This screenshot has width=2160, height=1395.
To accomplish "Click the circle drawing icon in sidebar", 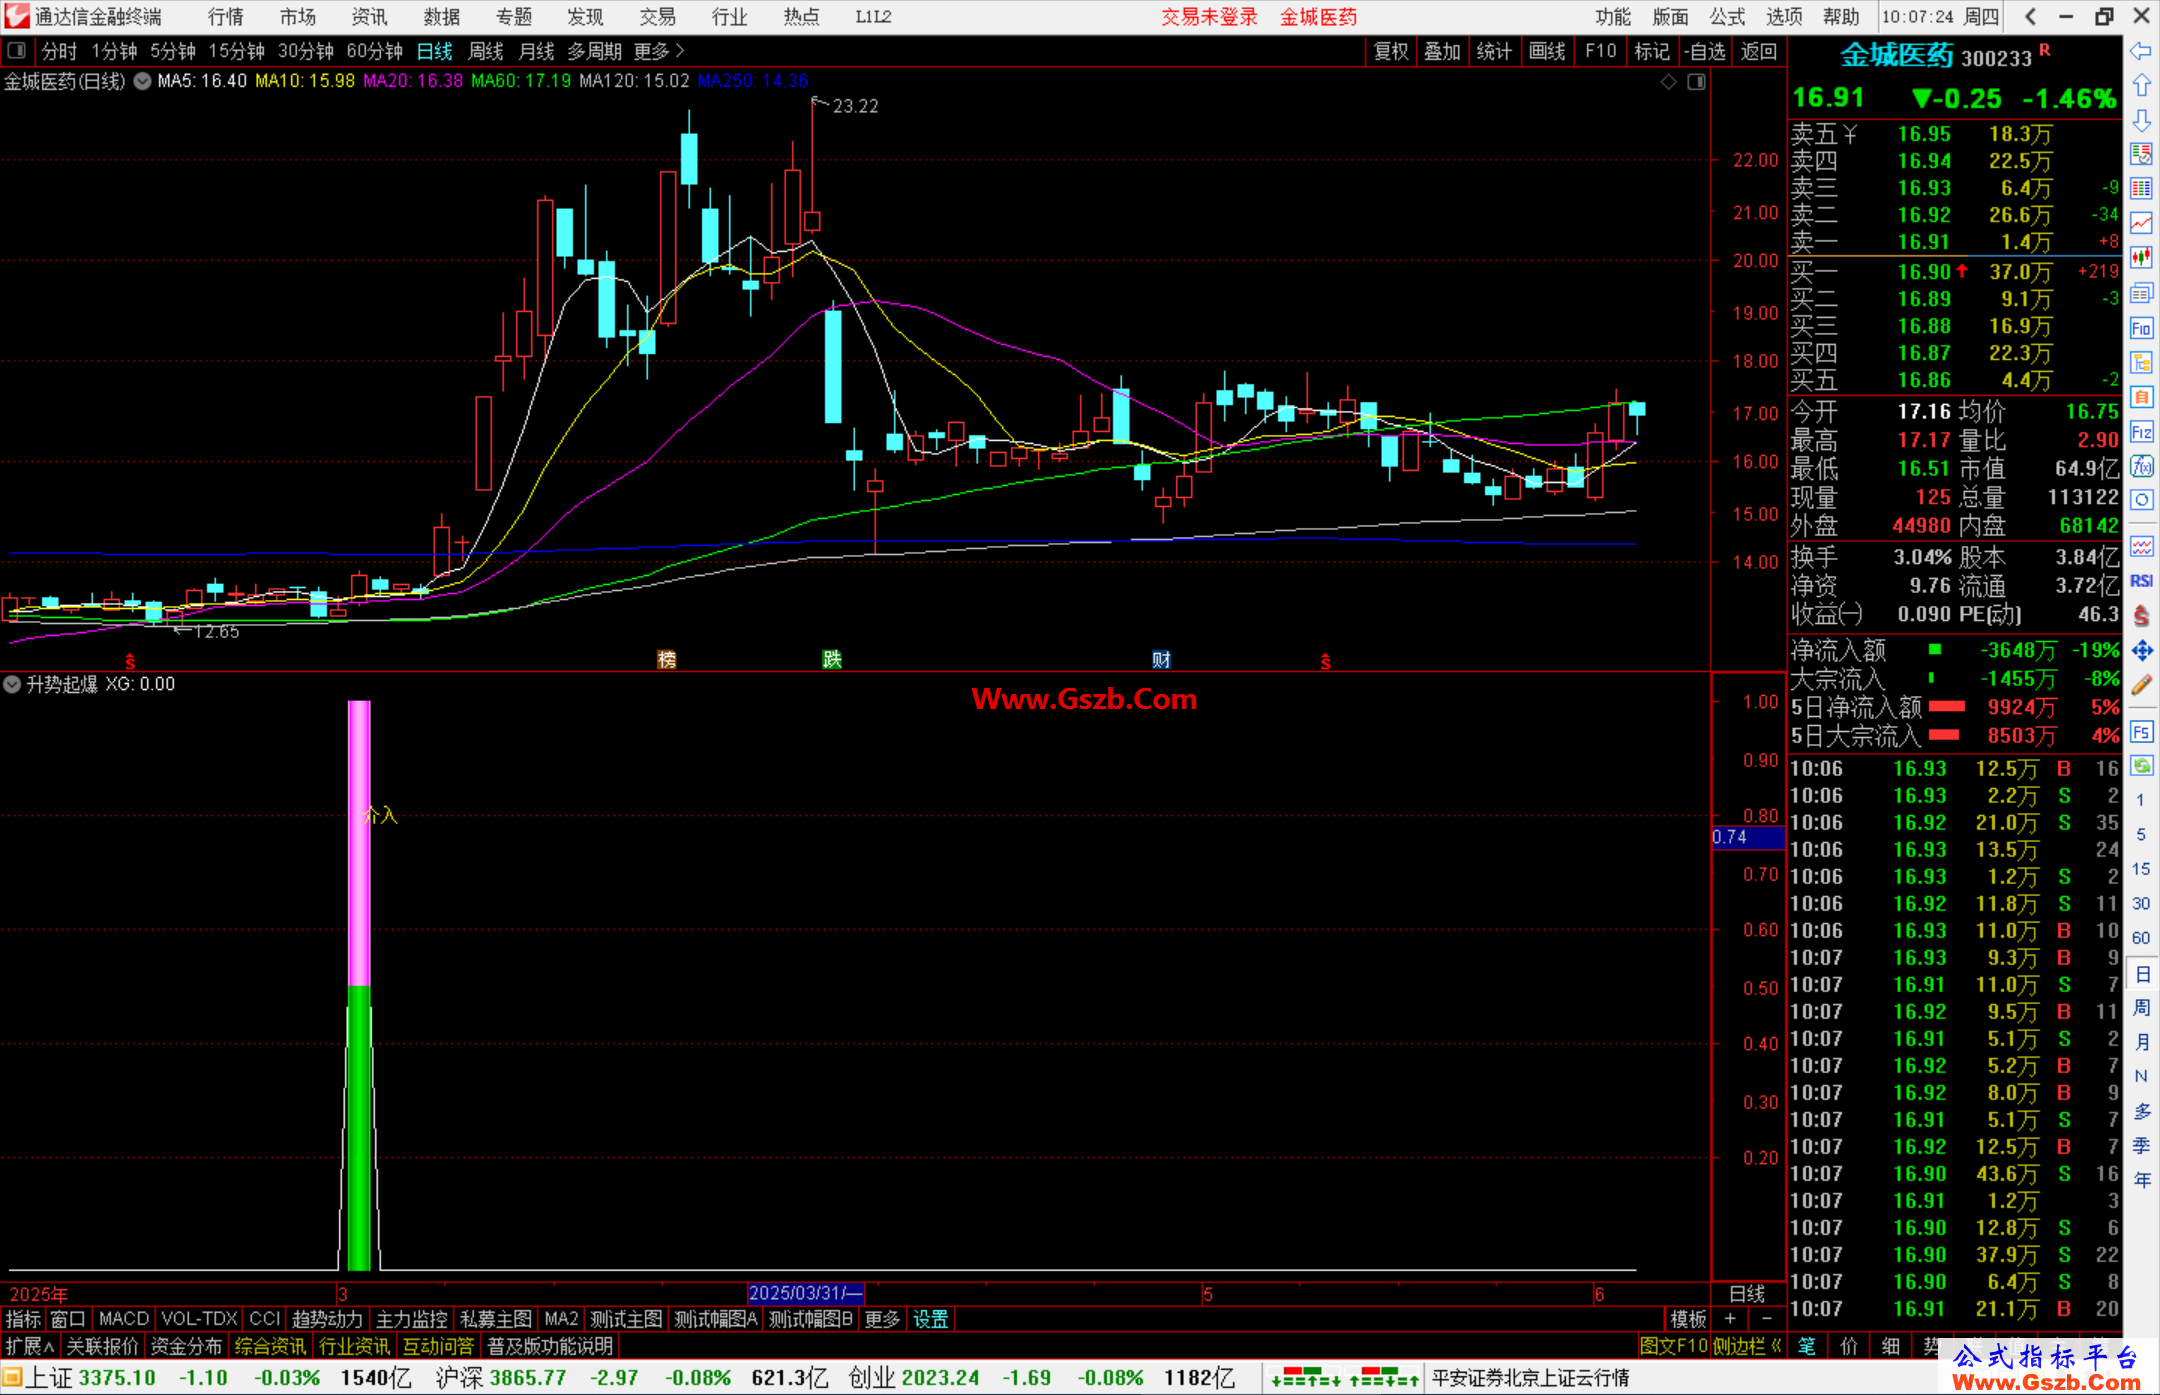I will 2141,500.
